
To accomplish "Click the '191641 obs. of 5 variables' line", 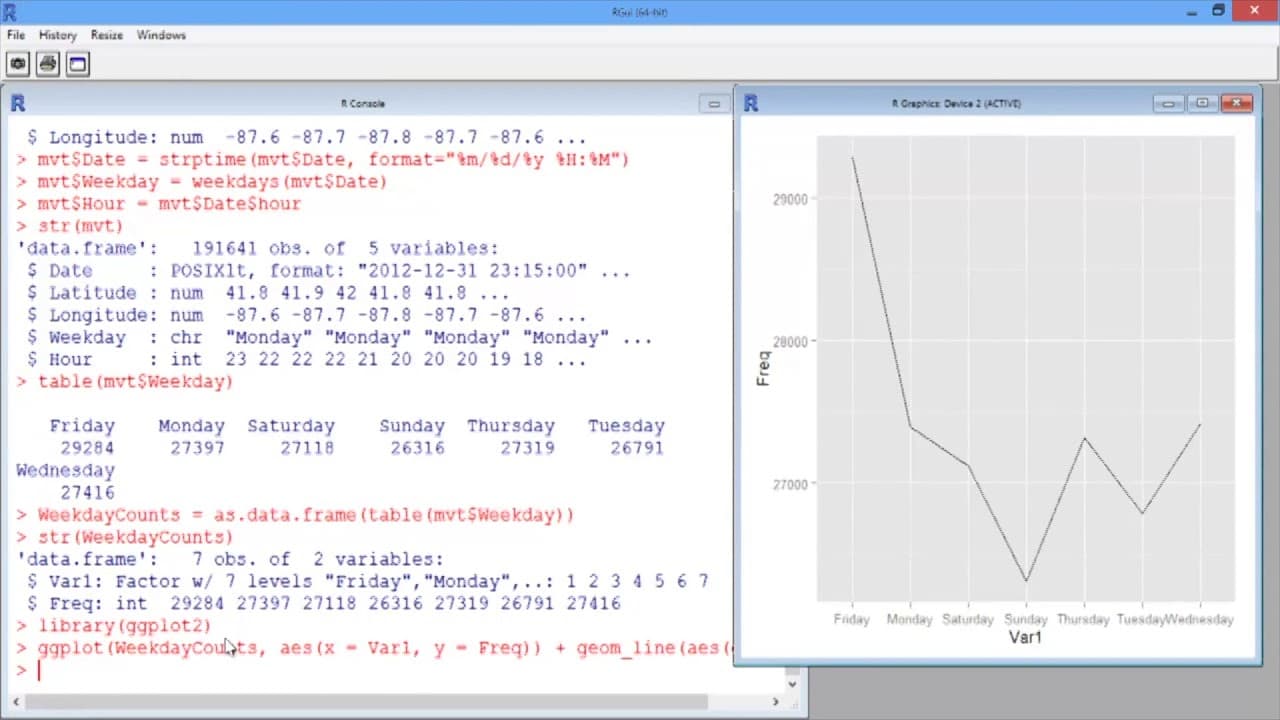I will coord(256,248).
